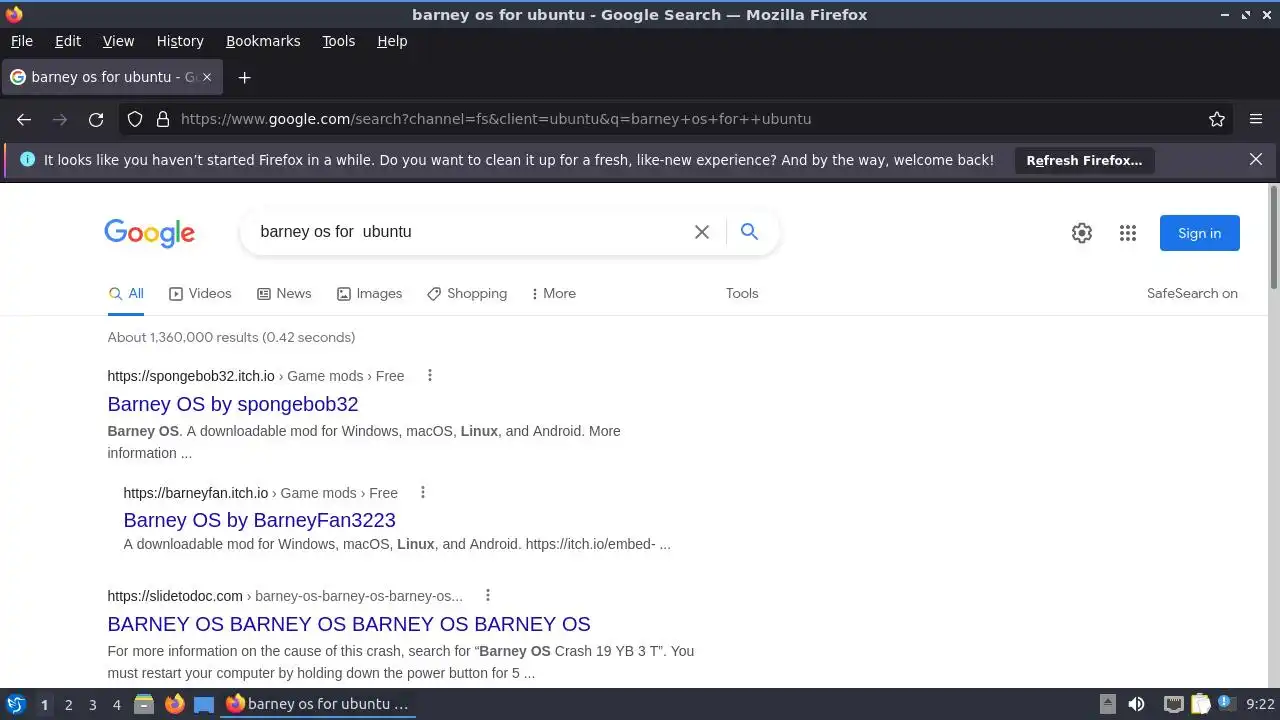The image size is (1280, 720).
Task: Open the application menu in the taskbar
Action: 15,704
